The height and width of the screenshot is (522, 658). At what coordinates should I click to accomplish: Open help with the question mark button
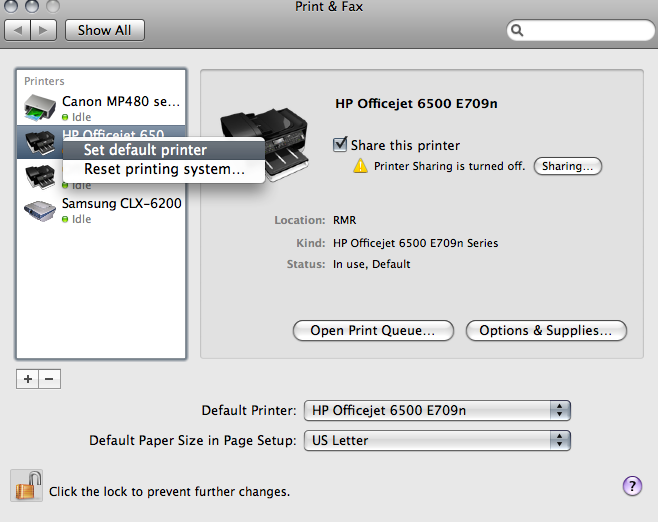tap(632, 486)
